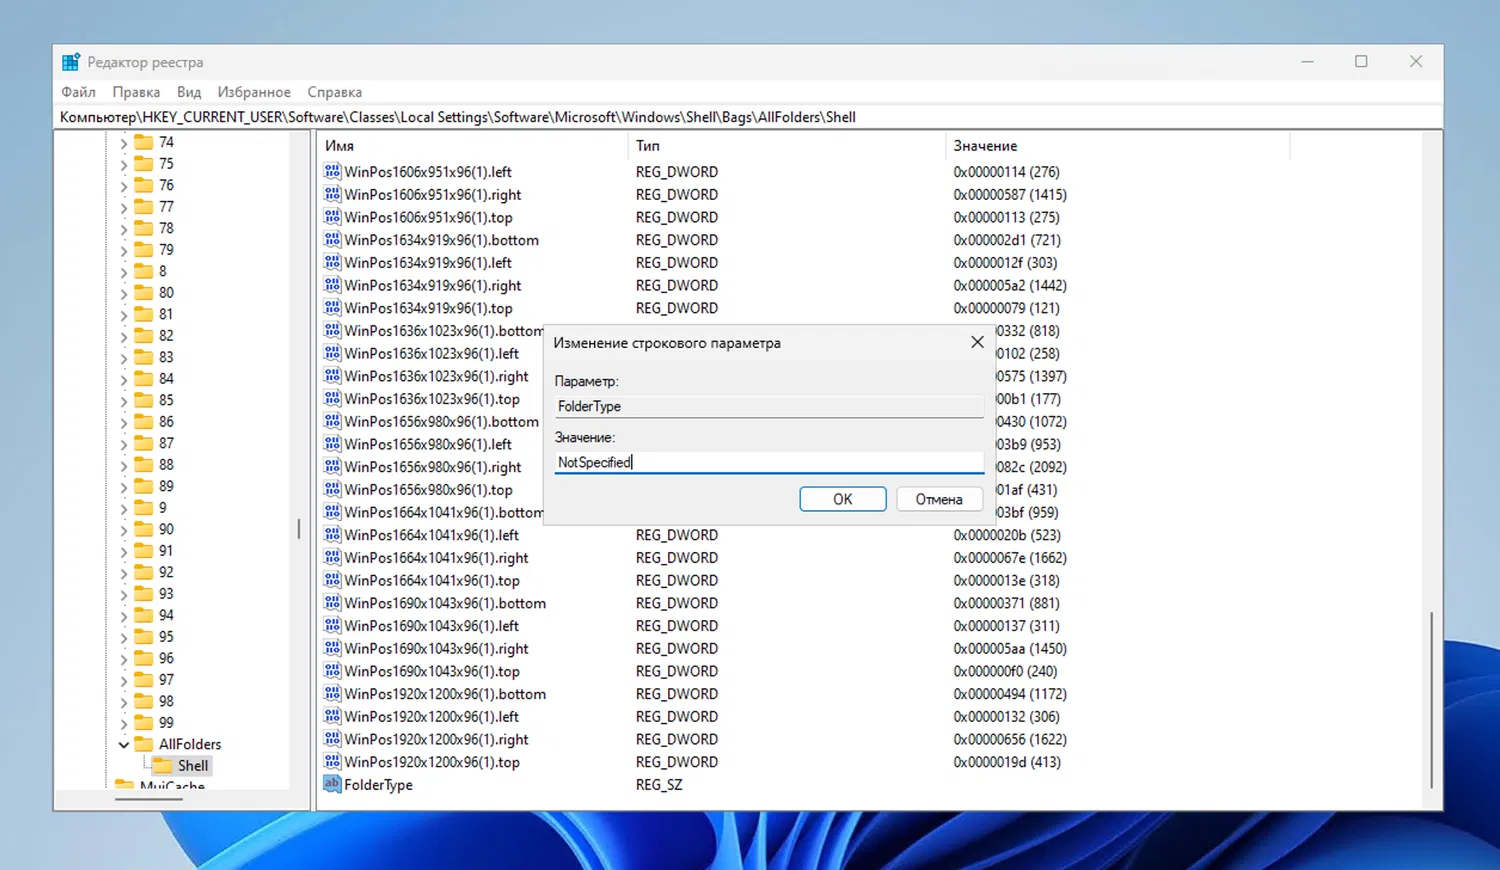Select the WinPos1920x1200x96(1).right value name

point(436,739)
